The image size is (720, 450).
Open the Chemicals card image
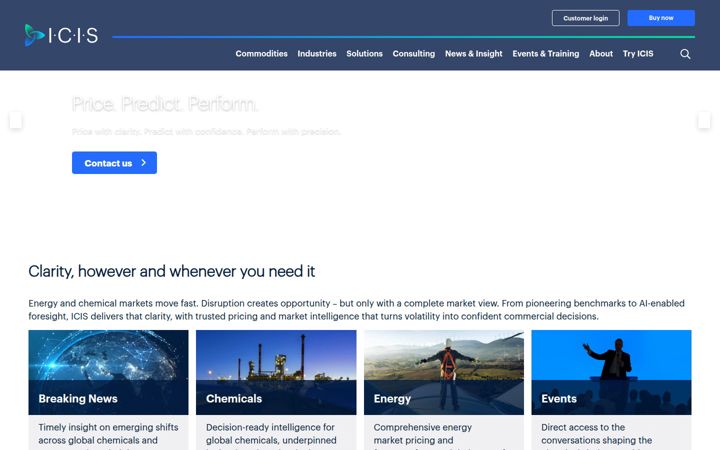point(276,372)
